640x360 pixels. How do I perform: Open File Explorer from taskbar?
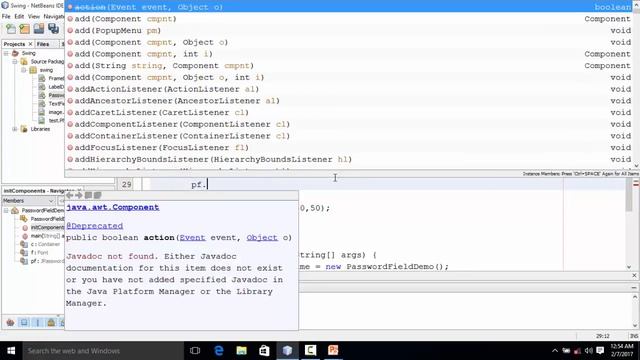pos(242,351)
